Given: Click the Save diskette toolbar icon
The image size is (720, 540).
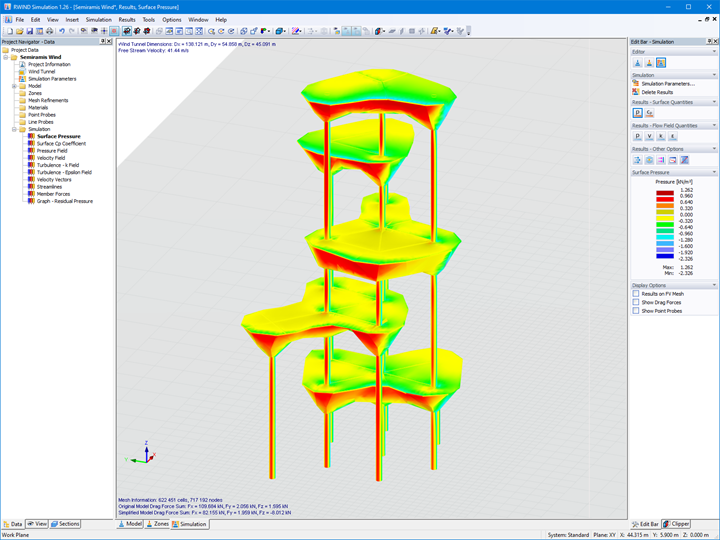Looking at the screenshot, I should tap(29, 31).
